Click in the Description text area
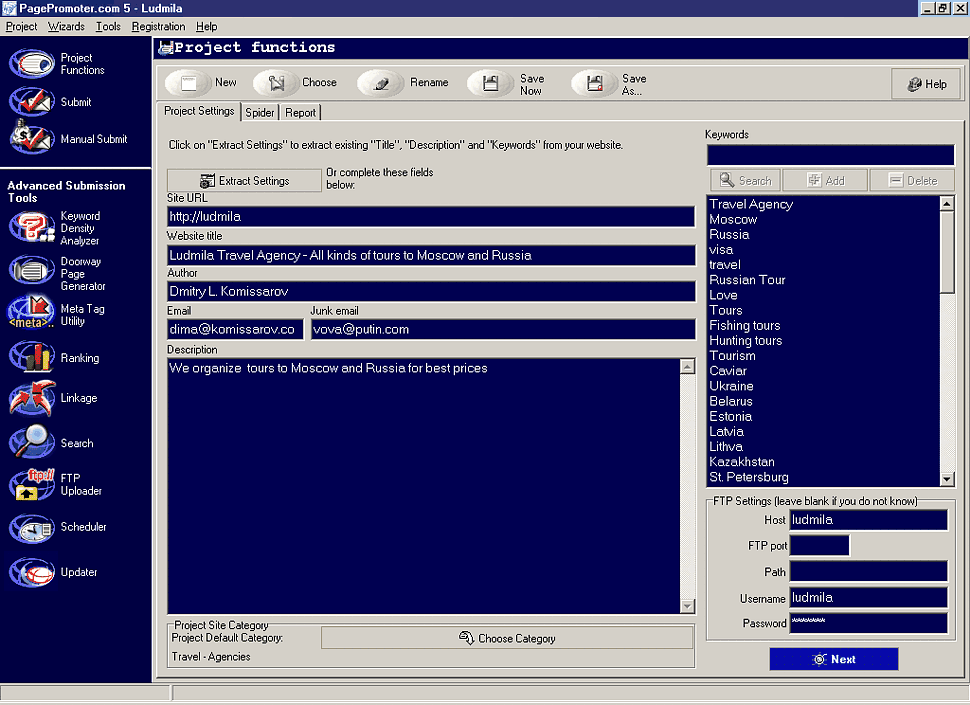The image size is (970, 705). (423, 486)
